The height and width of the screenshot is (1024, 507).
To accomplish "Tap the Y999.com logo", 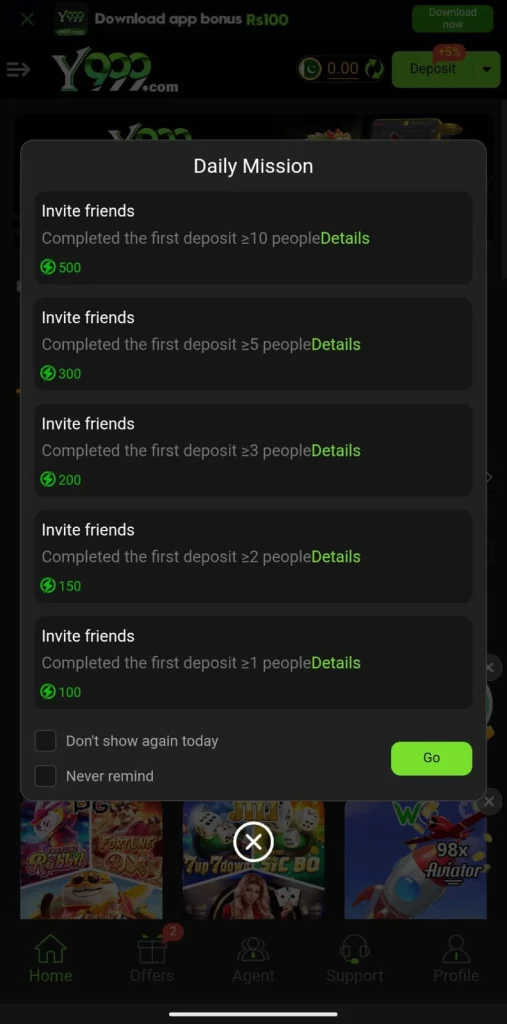I will coord(115,72).
